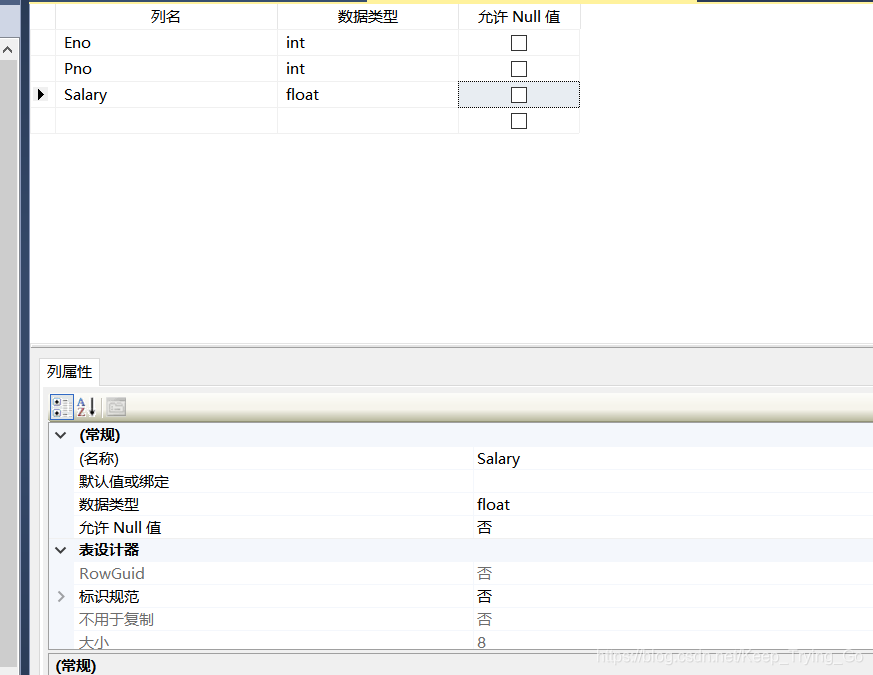
Task: Click the int data type for Eno
Action: 367,43
